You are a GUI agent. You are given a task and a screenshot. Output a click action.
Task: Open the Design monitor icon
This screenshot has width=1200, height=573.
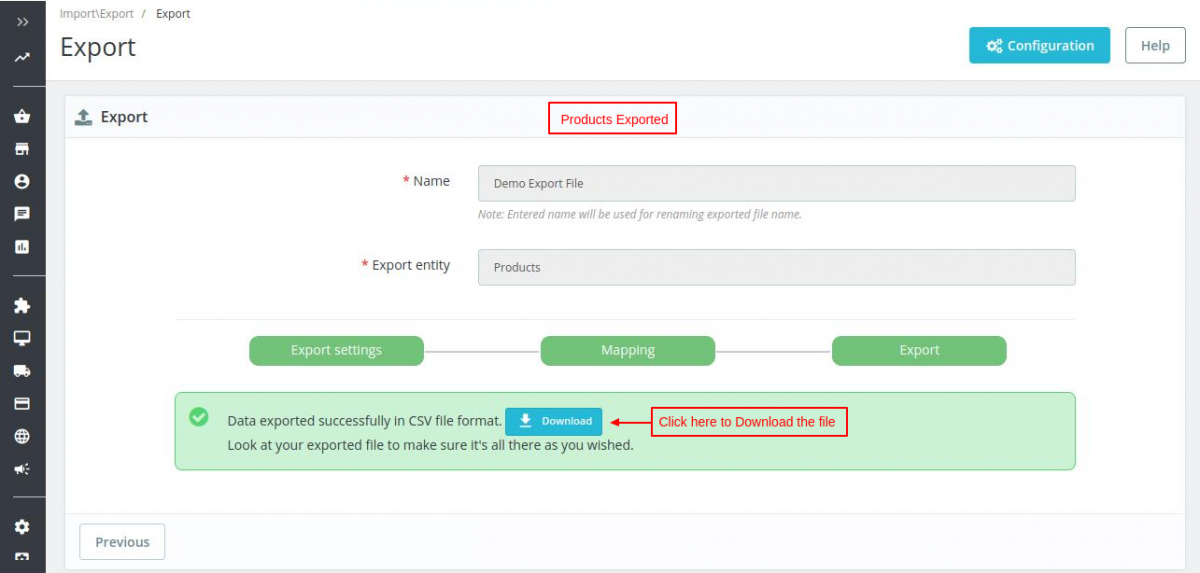[x=22, y=338]
